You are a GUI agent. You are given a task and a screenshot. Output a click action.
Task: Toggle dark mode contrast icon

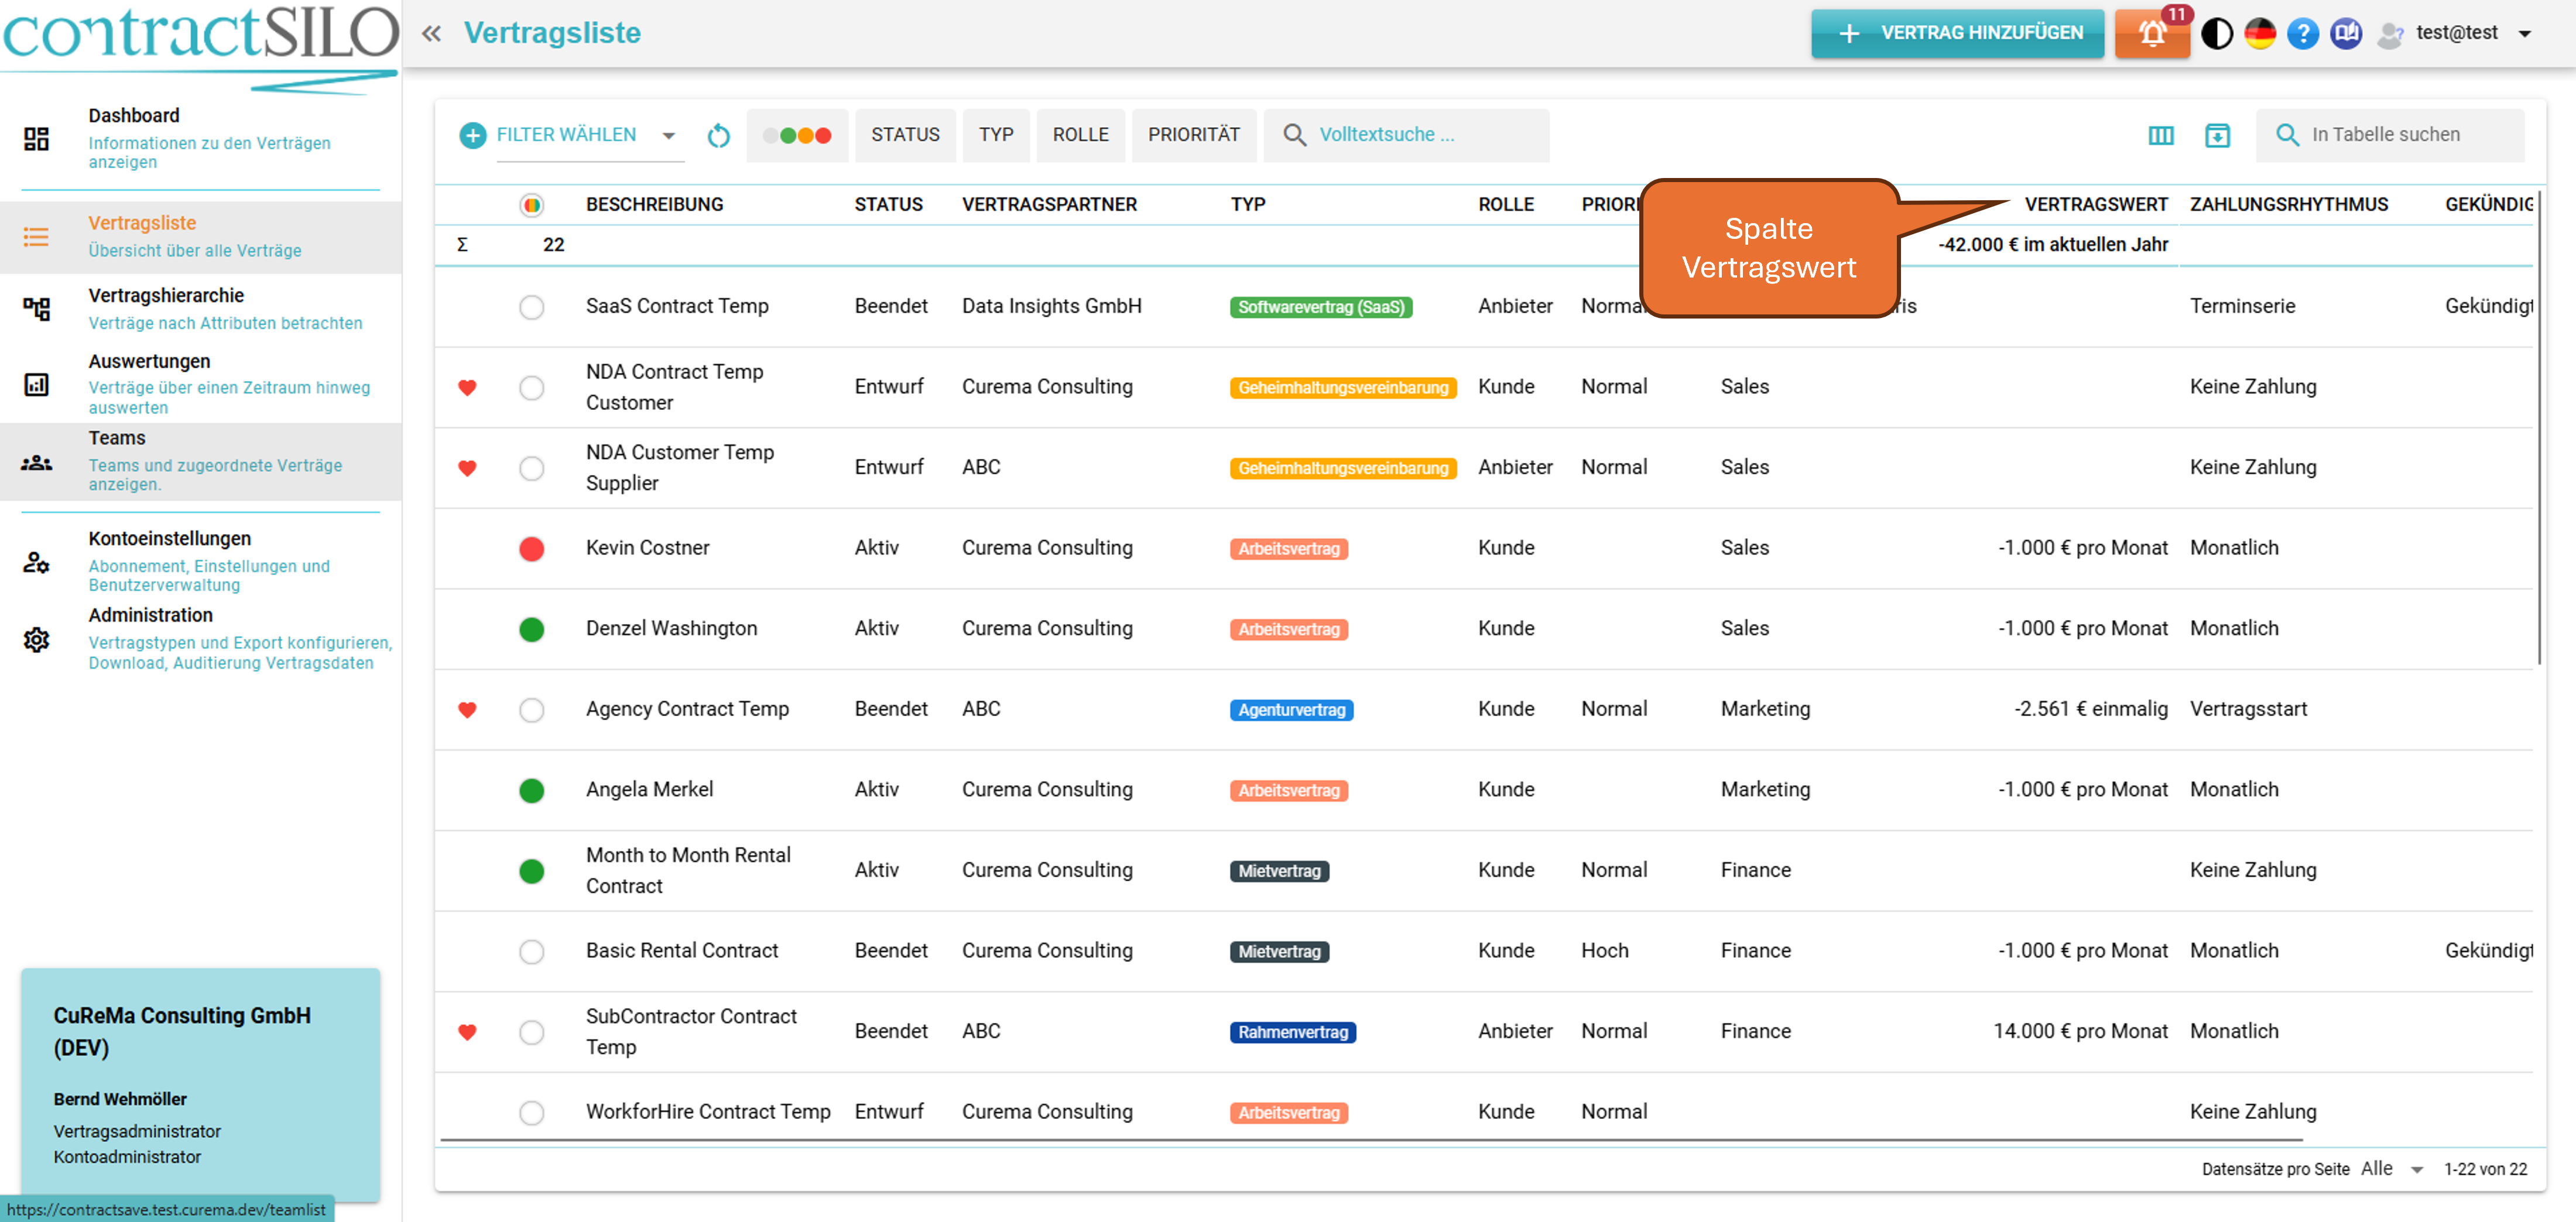click(x=2216, y=34)
